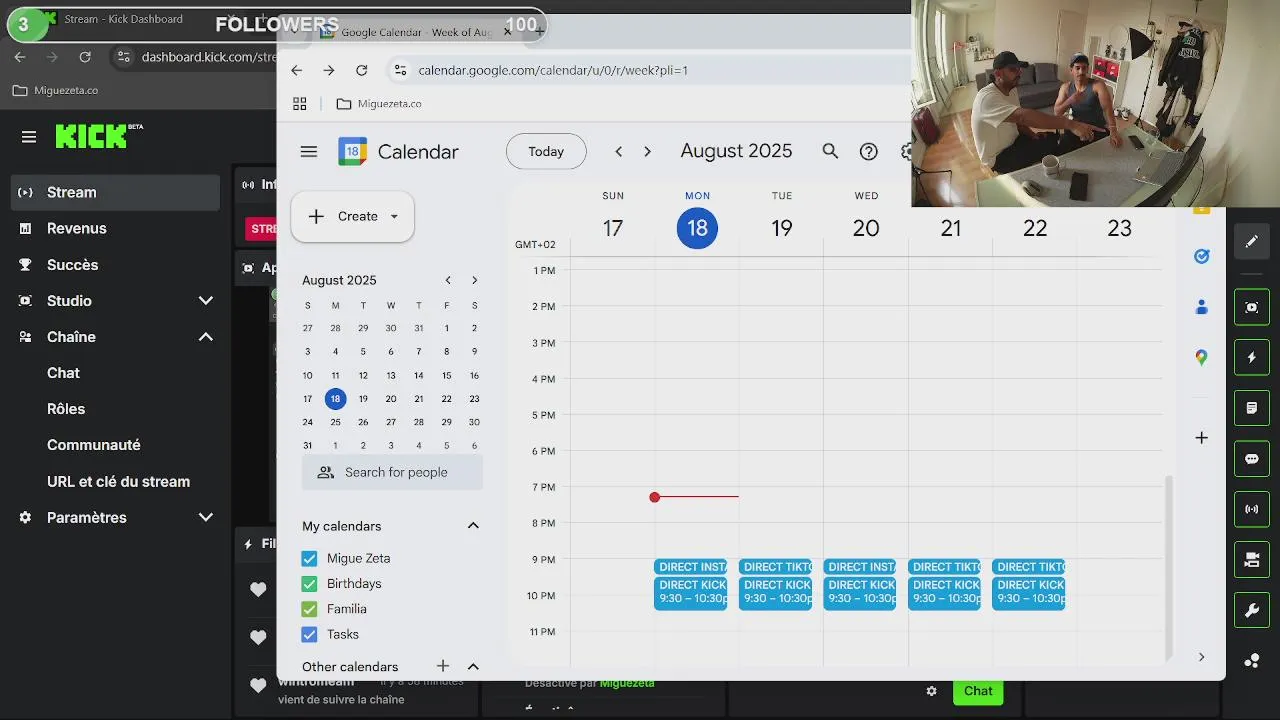Go back in the Calendar browser window

point(296,70)
